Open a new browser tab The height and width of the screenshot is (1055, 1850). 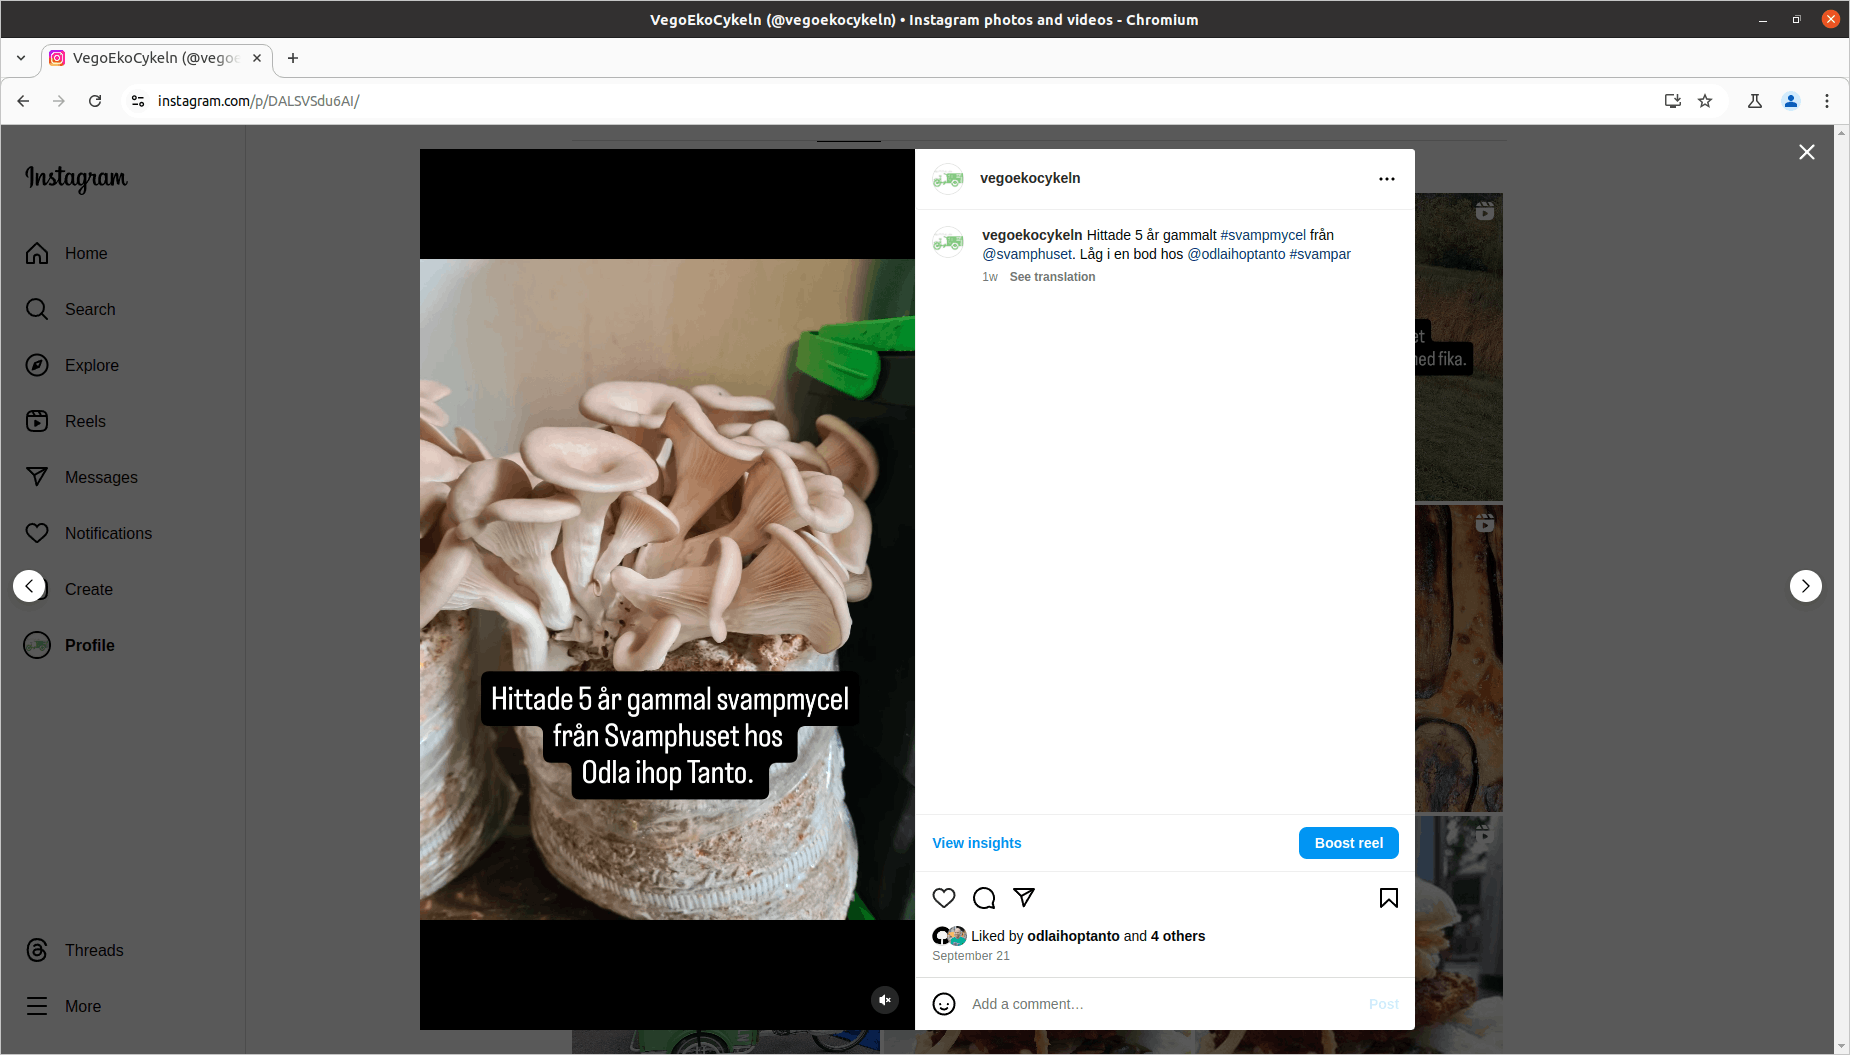293,58
